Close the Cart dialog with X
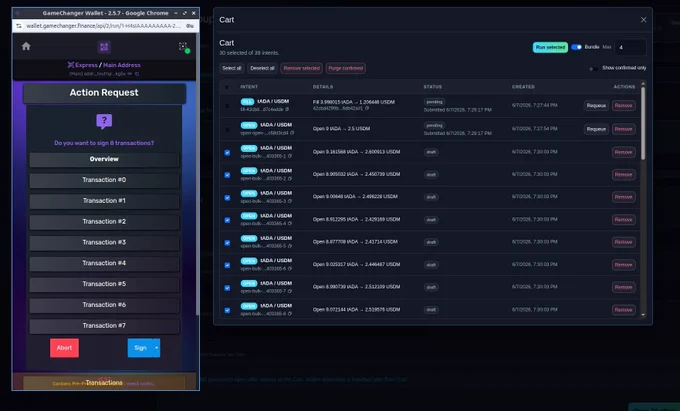Image resolution: width=680 pixels, height=411 pixels. (x=644, y=20)
